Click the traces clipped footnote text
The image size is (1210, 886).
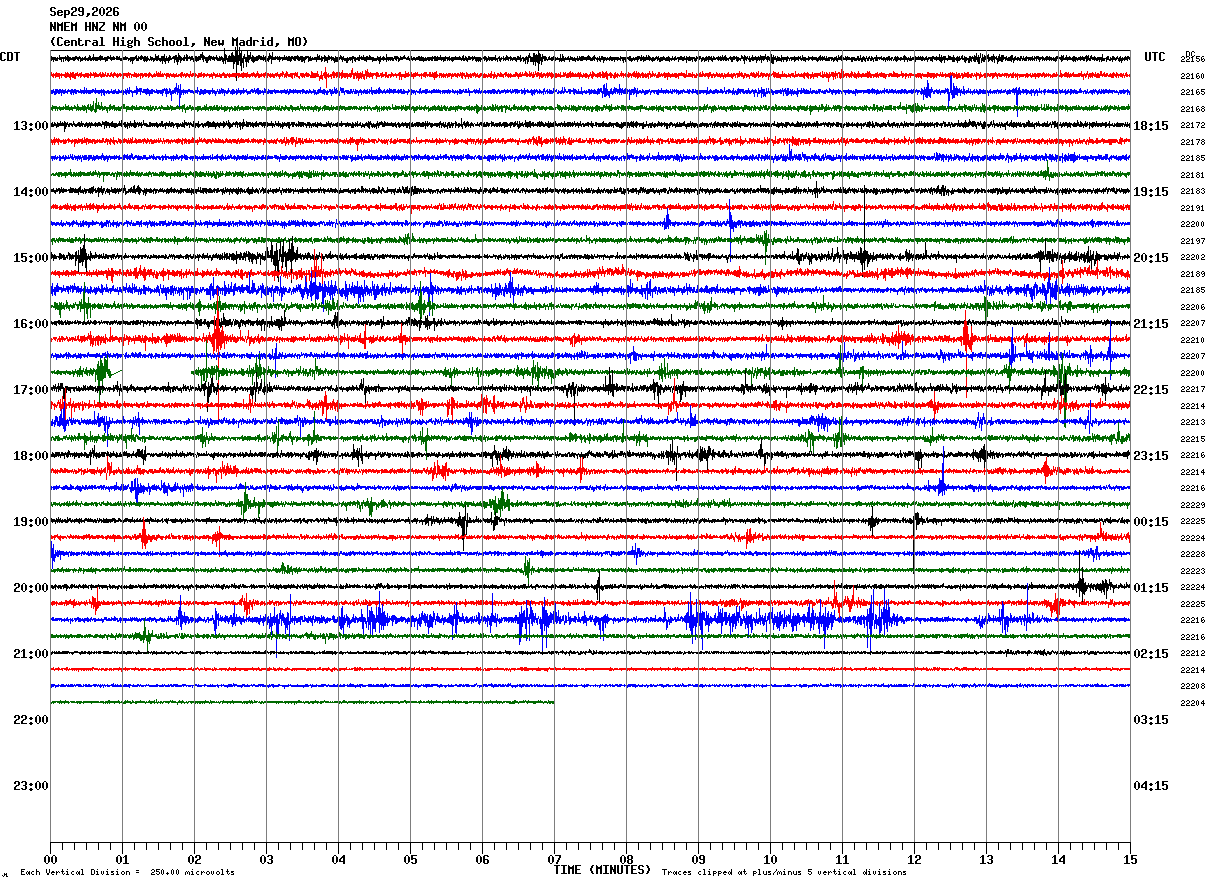[784, 872]
